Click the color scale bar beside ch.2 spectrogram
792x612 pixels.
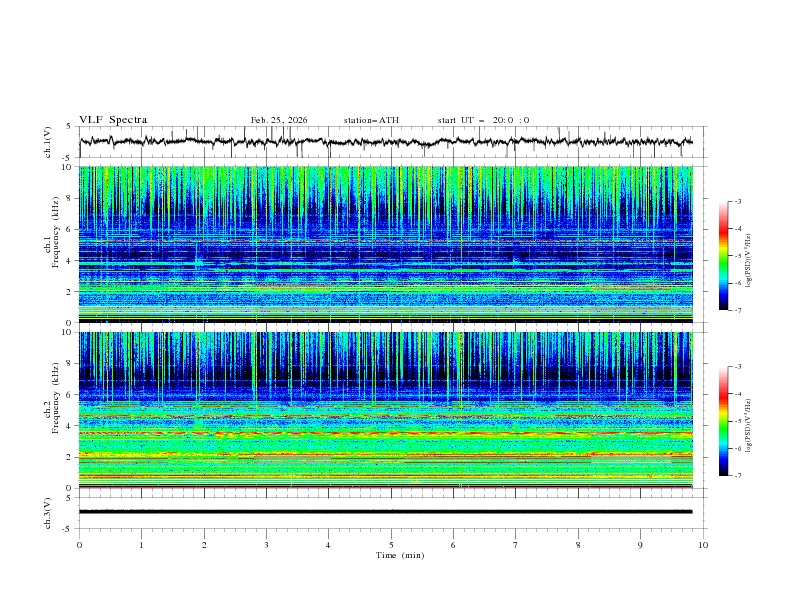(723, 421)
